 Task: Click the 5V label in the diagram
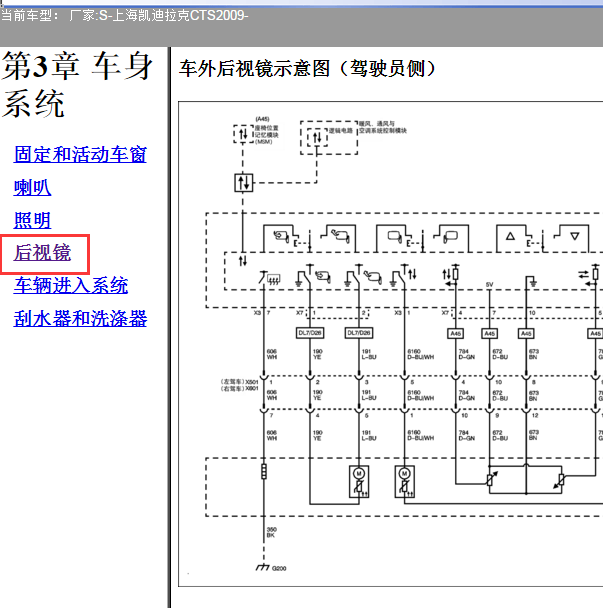(489, 285)
